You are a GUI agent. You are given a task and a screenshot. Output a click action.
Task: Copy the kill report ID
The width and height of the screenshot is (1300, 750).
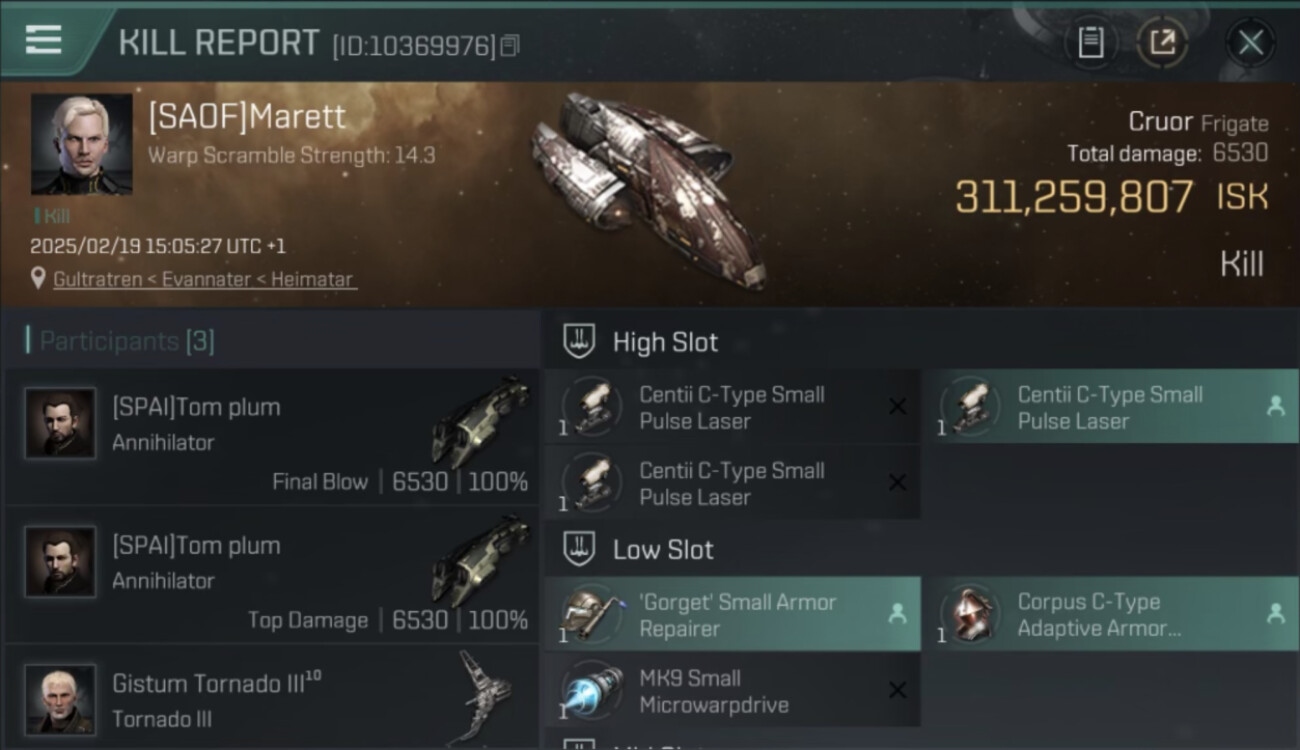pyautogui.click(x=510, y=45)
